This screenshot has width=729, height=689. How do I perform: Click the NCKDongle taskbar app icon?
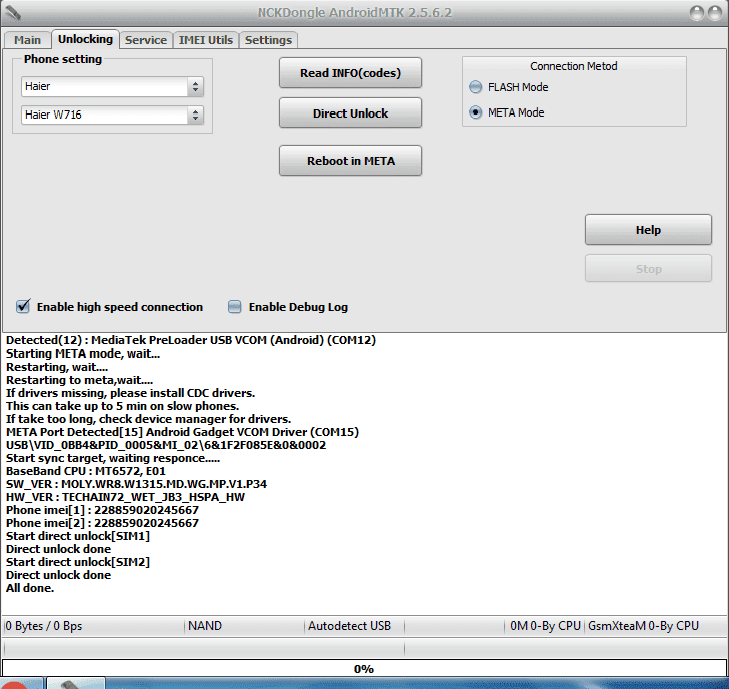pyautogui.click(x=76, y=683)
